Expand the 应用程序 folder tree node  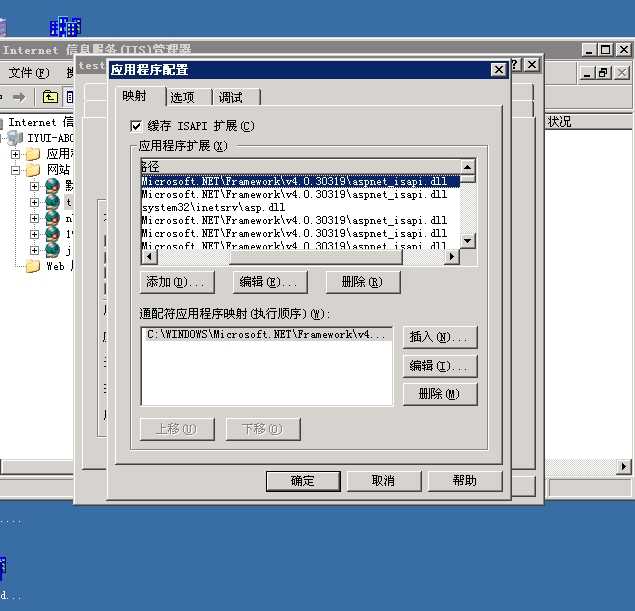tap(15, 154)
